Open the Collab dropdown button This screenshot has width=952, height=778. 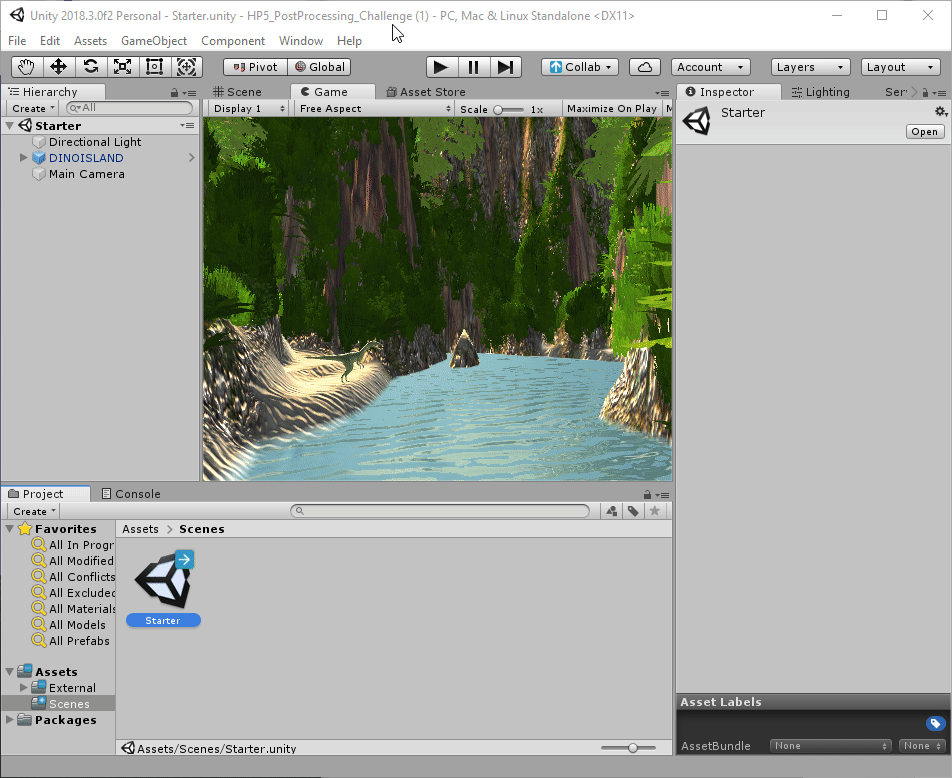point(580,67)
